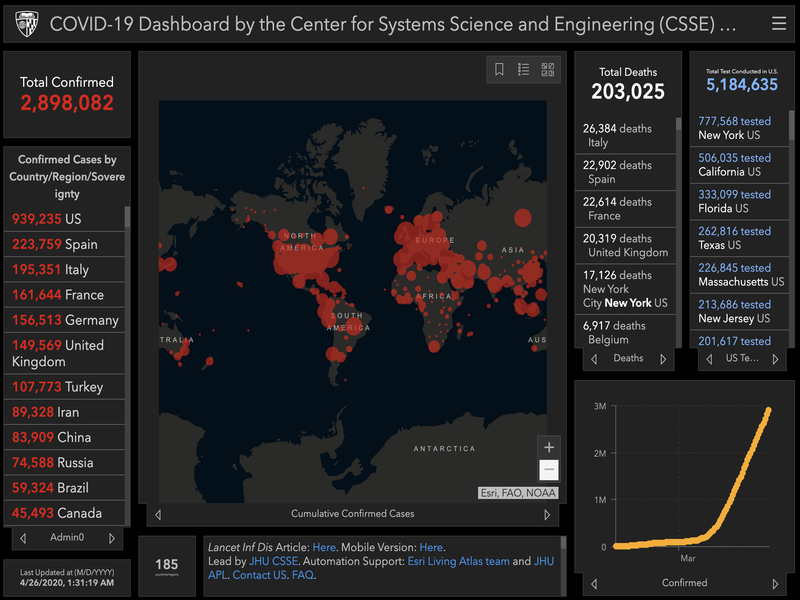Select the 26,384 deaths Italy entry

point(626,135)
